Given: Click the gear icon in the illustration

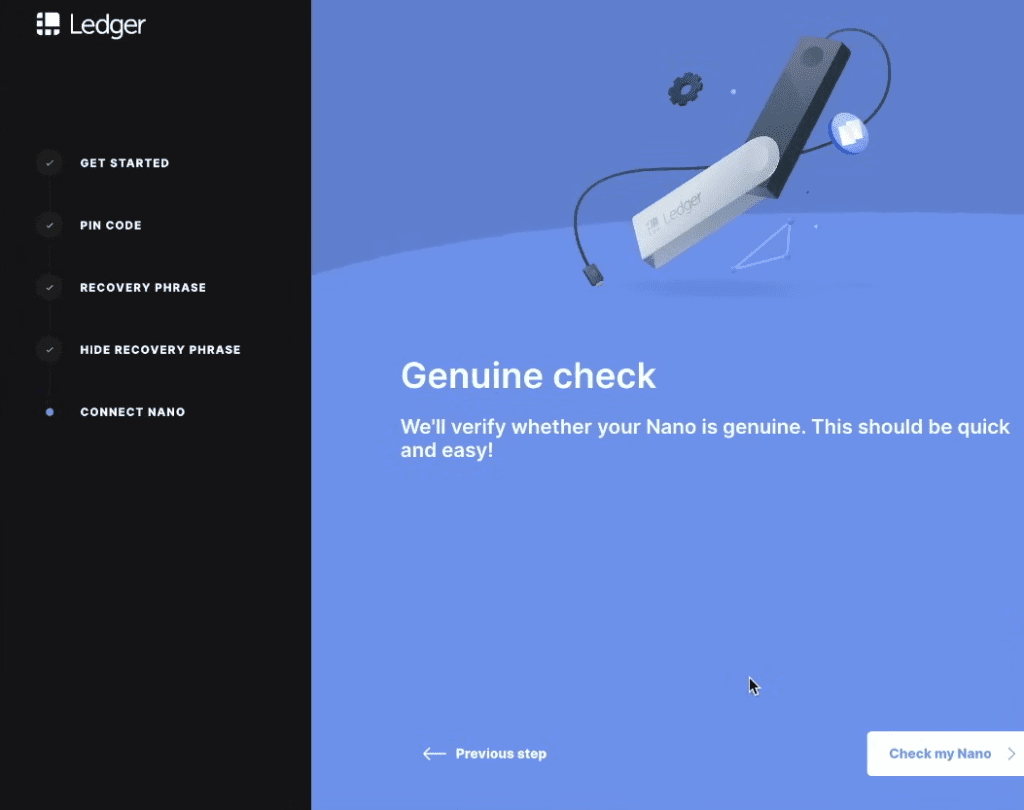Looking at the screenshot, I should (x=685, y=89).
